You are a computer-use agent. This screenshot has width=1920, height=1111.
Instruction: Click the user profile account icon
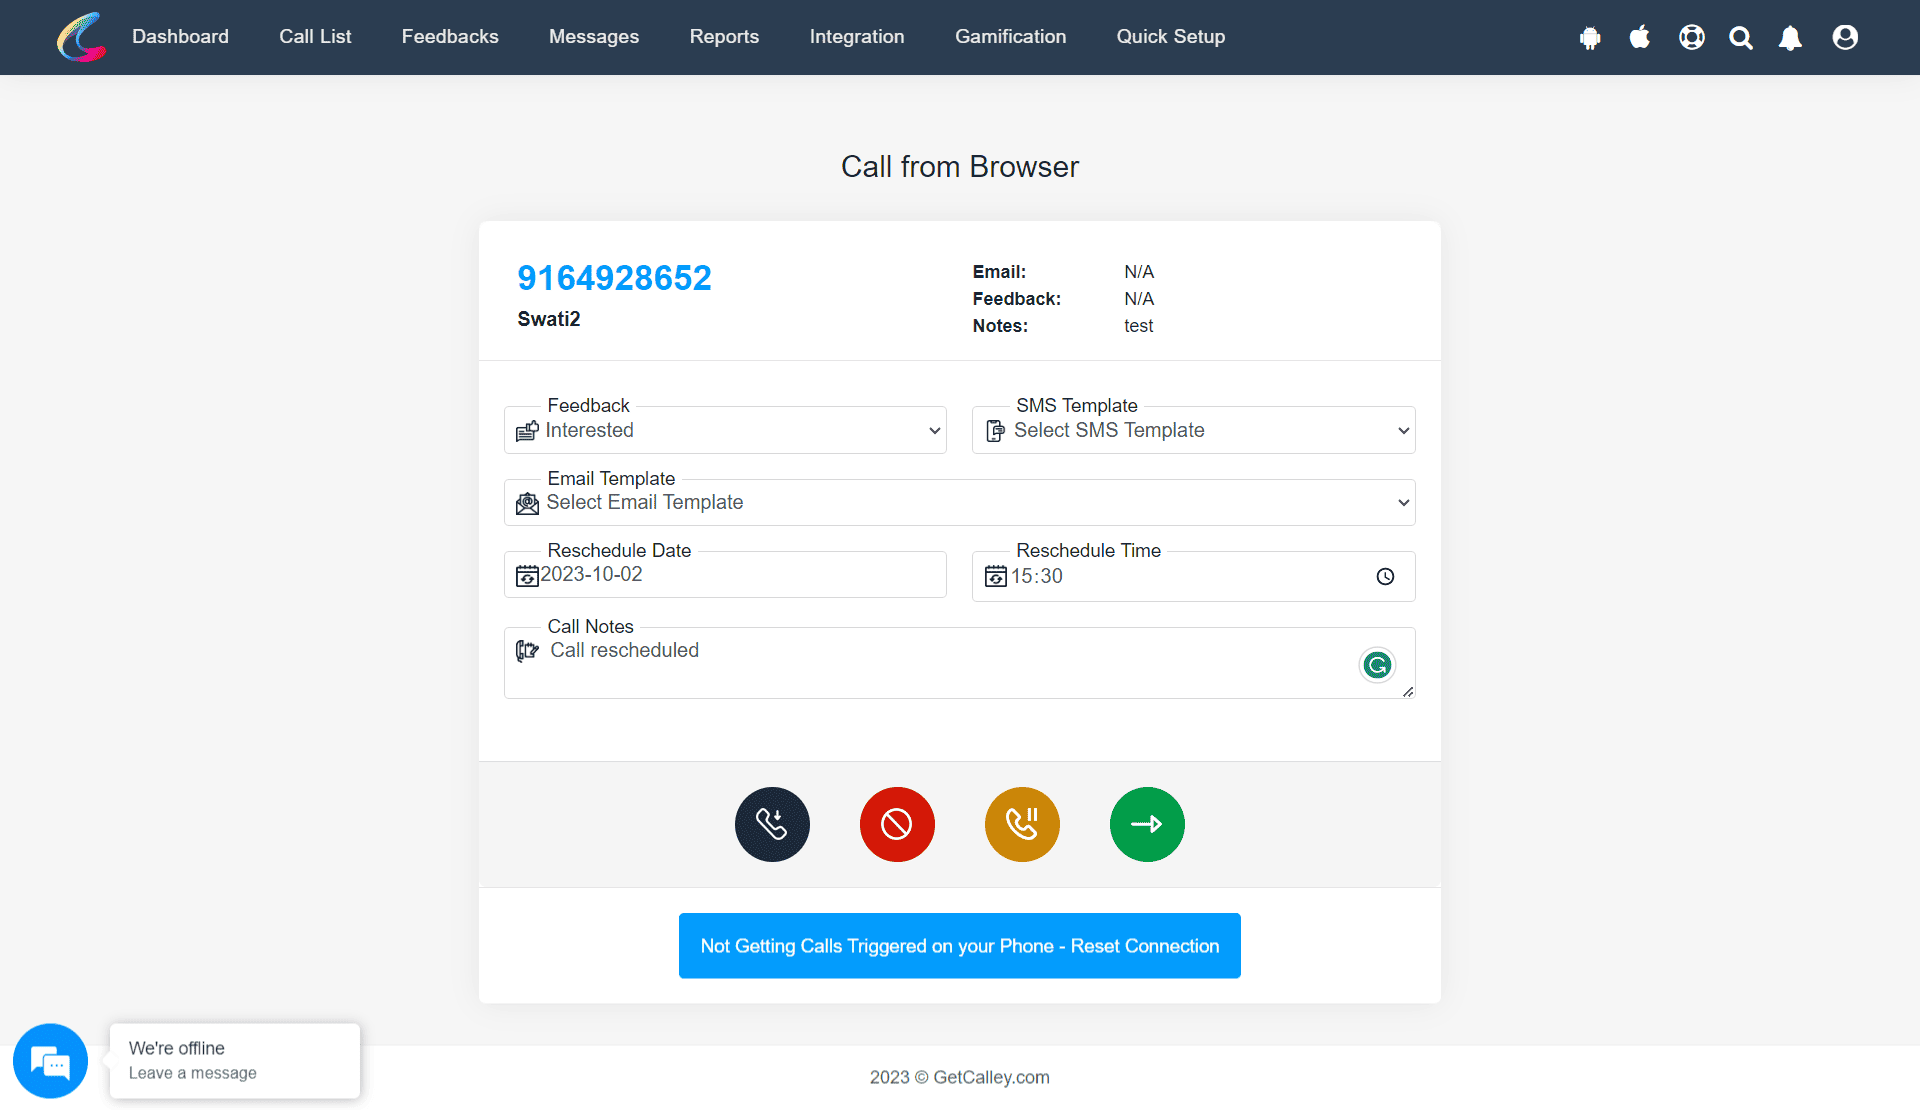click(1845, 37)
